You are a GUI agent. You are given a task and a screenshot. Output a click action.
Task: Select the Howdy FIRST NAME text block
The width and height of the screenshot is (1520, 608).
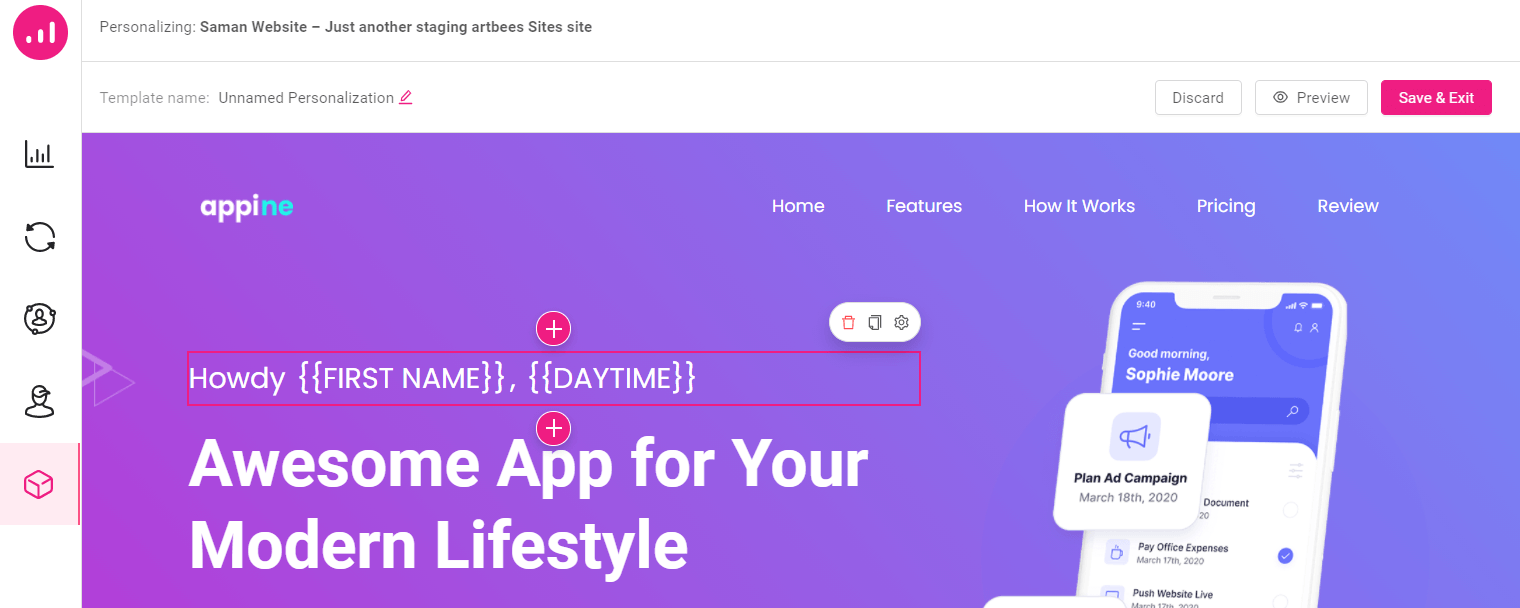tap(553, 378)
